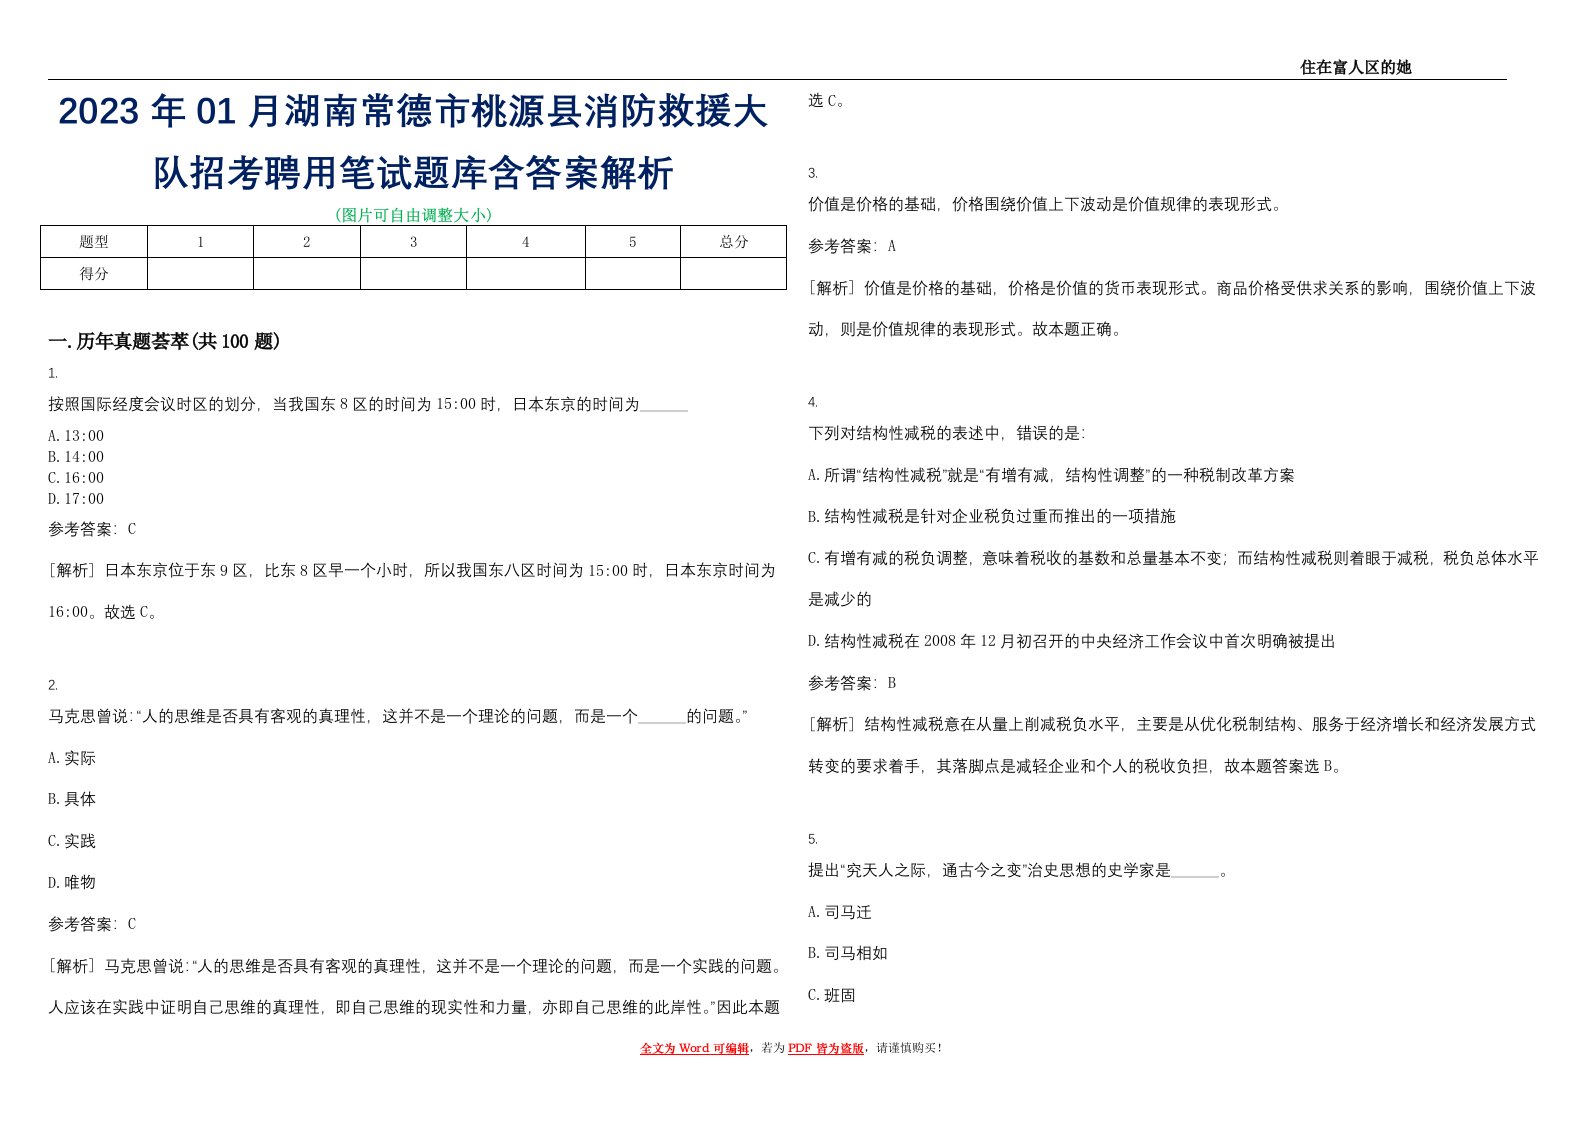Click the green note '(图片可自由调整大小)'
This screenshot has width=1587, height=1122.
point(413,215)
